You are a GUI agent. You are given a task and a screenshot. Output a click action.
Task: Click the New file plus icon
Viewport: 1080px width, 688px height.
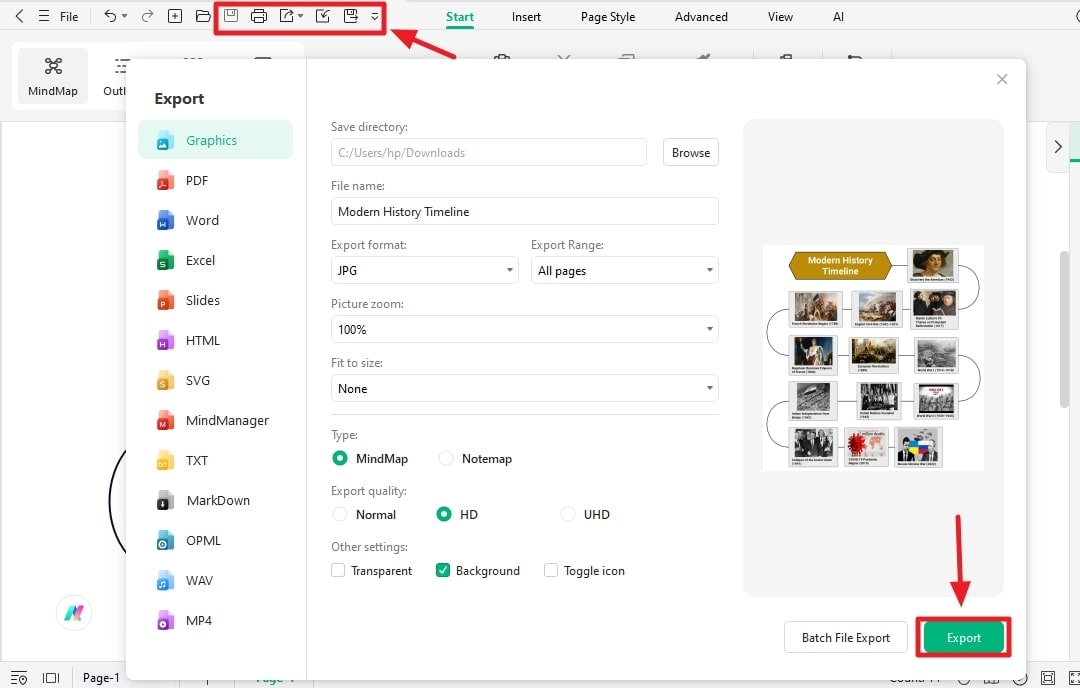[175, 16]
